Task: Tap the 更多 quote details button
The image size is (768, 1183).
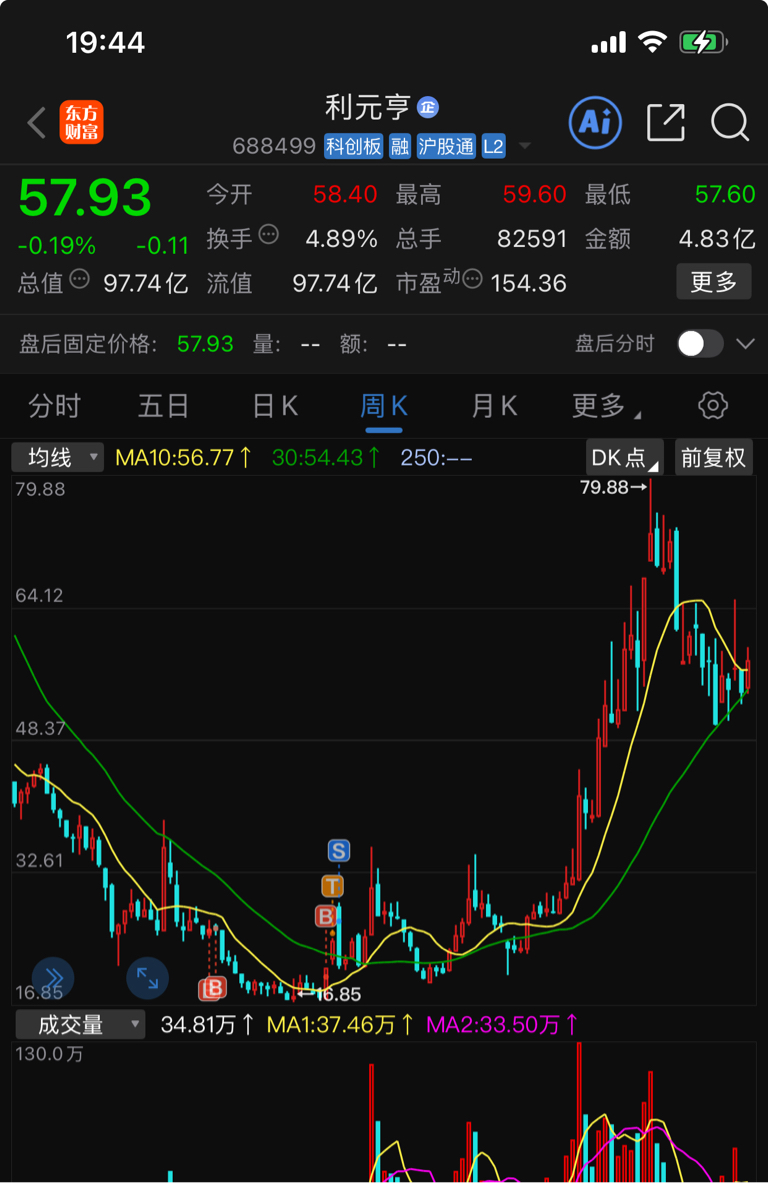Action: pos(714,282)
